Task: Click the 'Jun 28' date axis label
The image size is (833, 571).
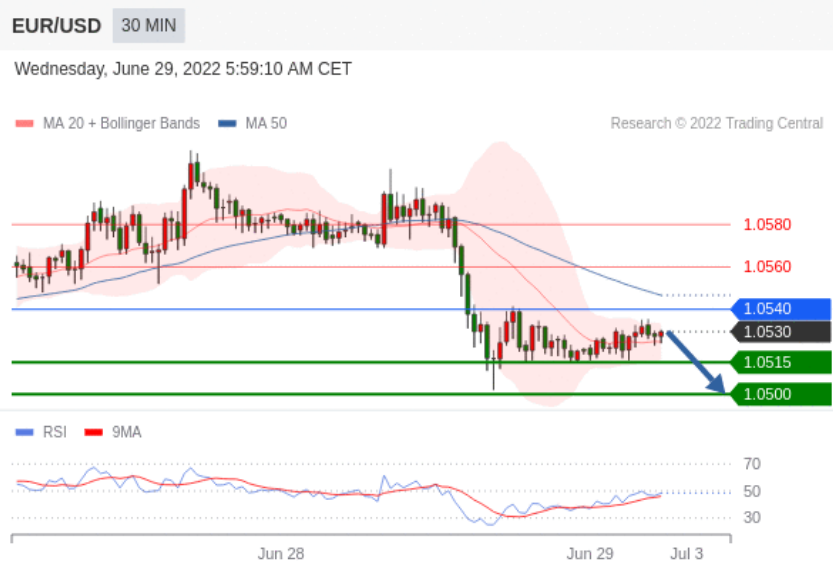Action: pyautogui.click(x=281, y=554)
